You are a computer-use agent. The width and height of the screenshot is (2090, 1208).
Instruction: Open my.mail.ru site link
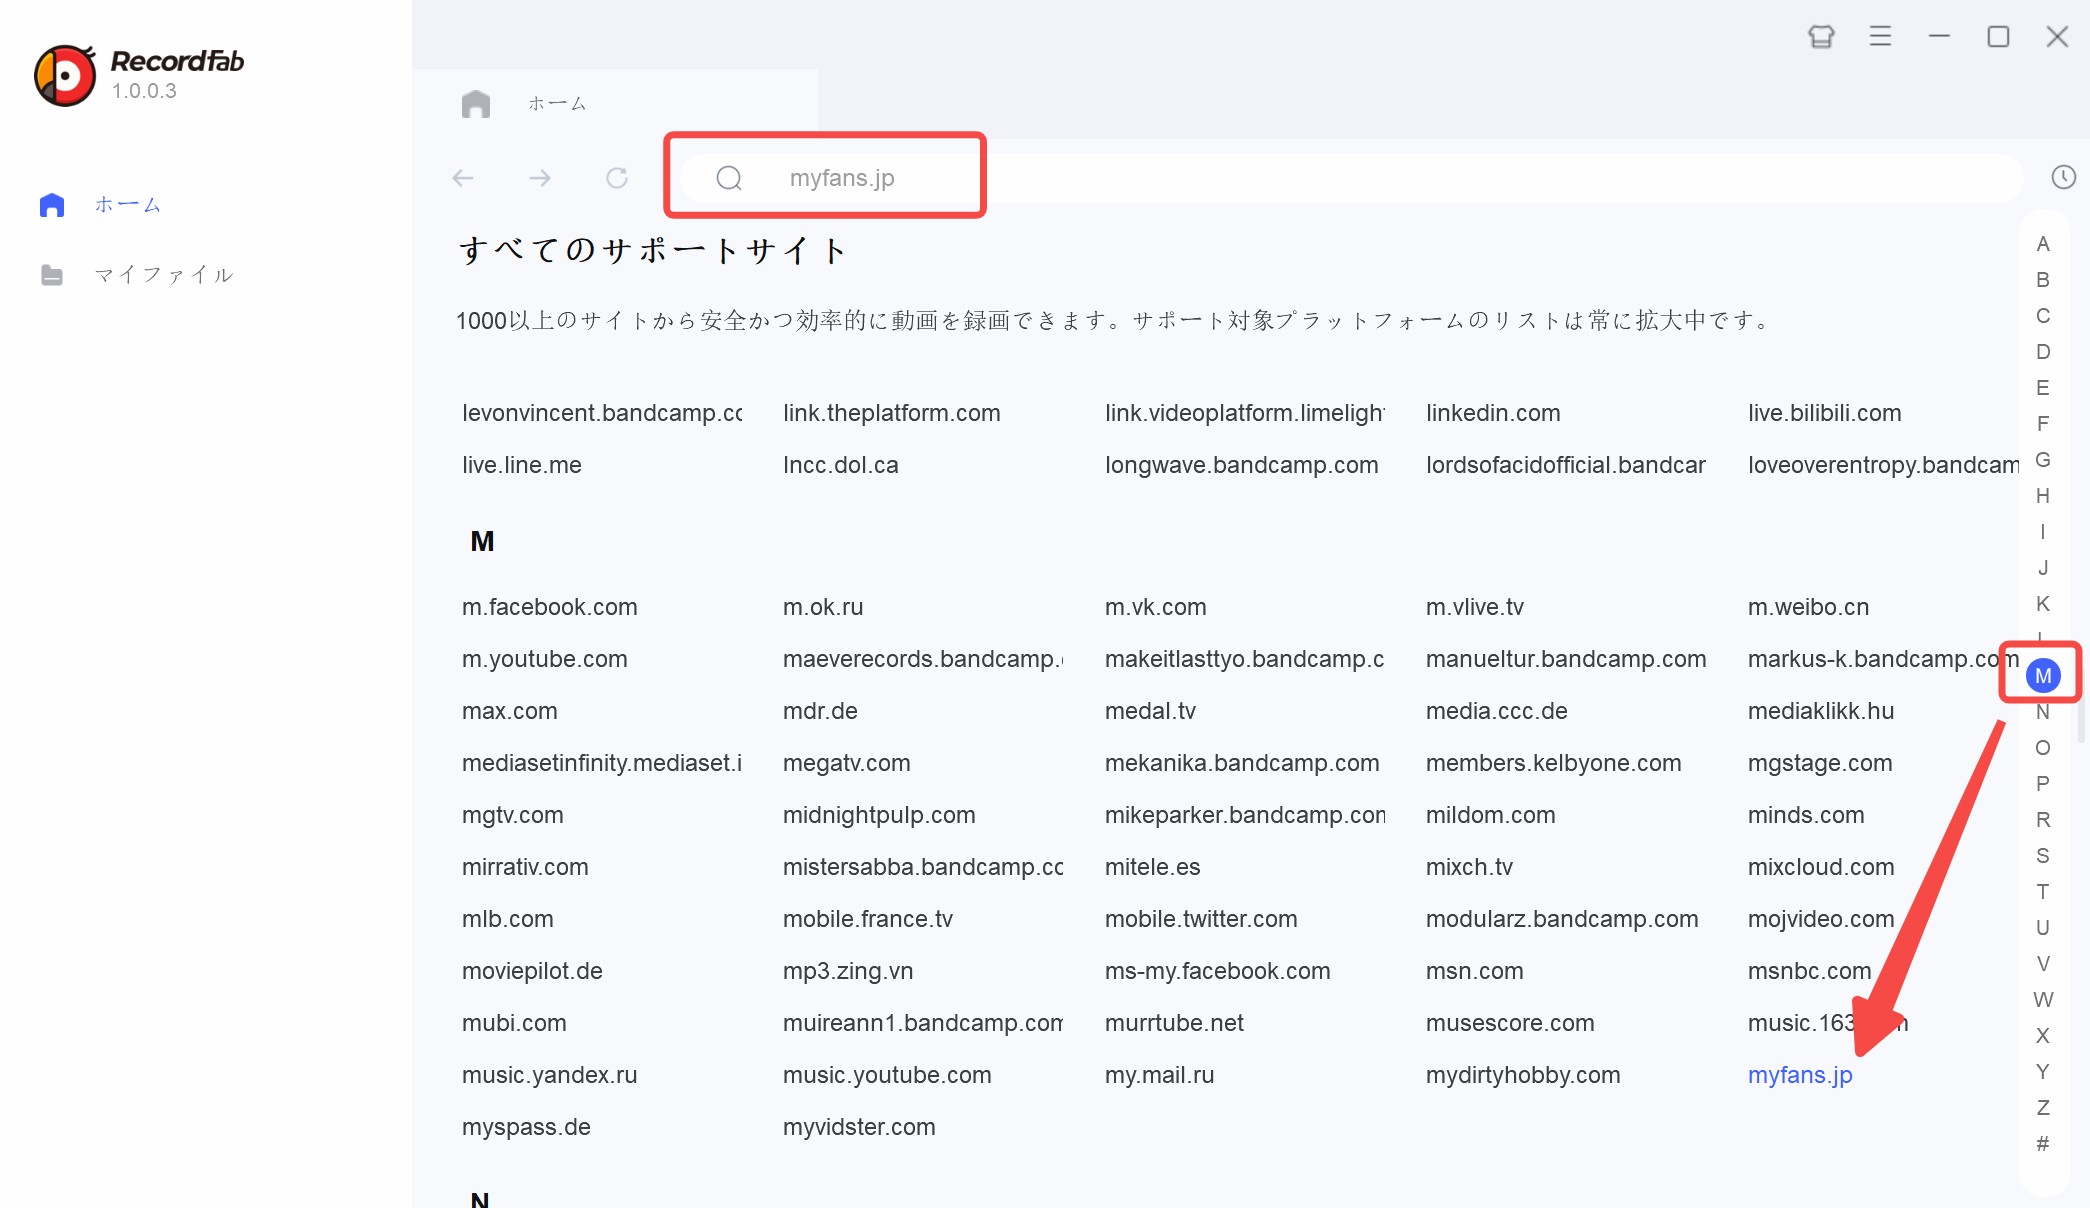click(x=1159, y=1075)
